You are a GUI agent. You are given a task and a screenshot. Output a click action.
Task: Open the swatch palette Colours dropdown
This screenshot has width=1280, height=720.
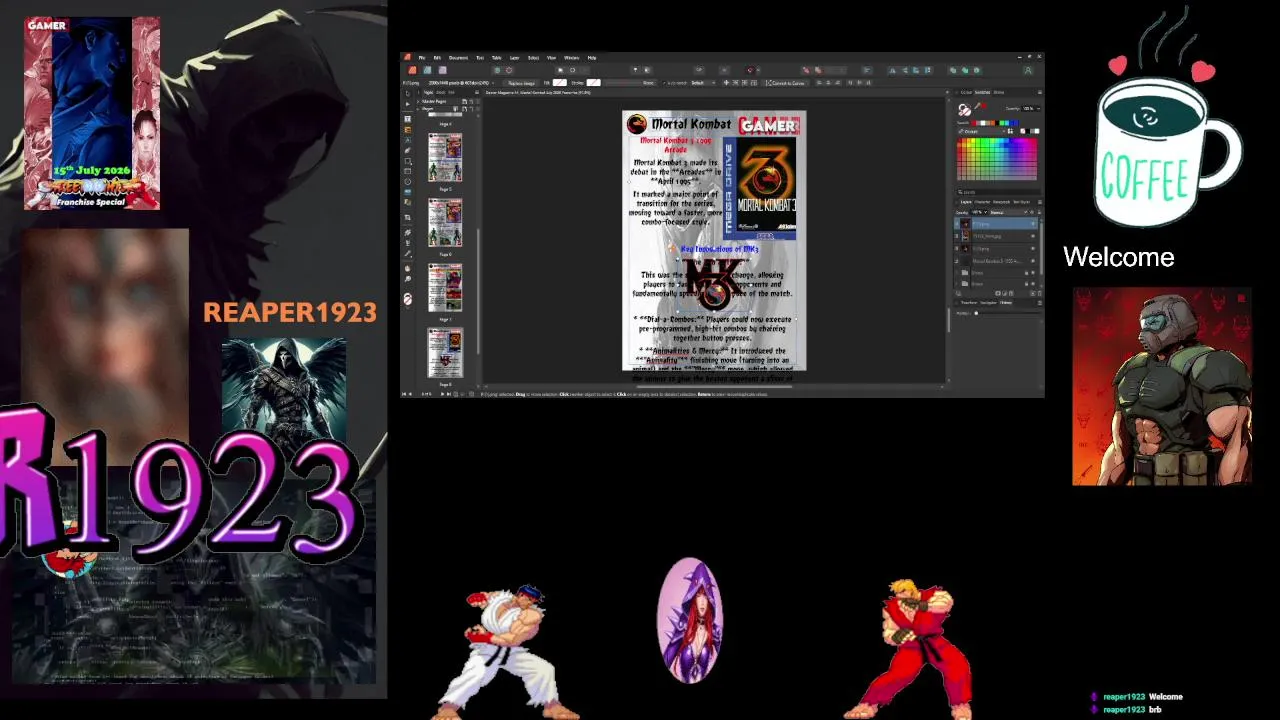tap(981, 131)
